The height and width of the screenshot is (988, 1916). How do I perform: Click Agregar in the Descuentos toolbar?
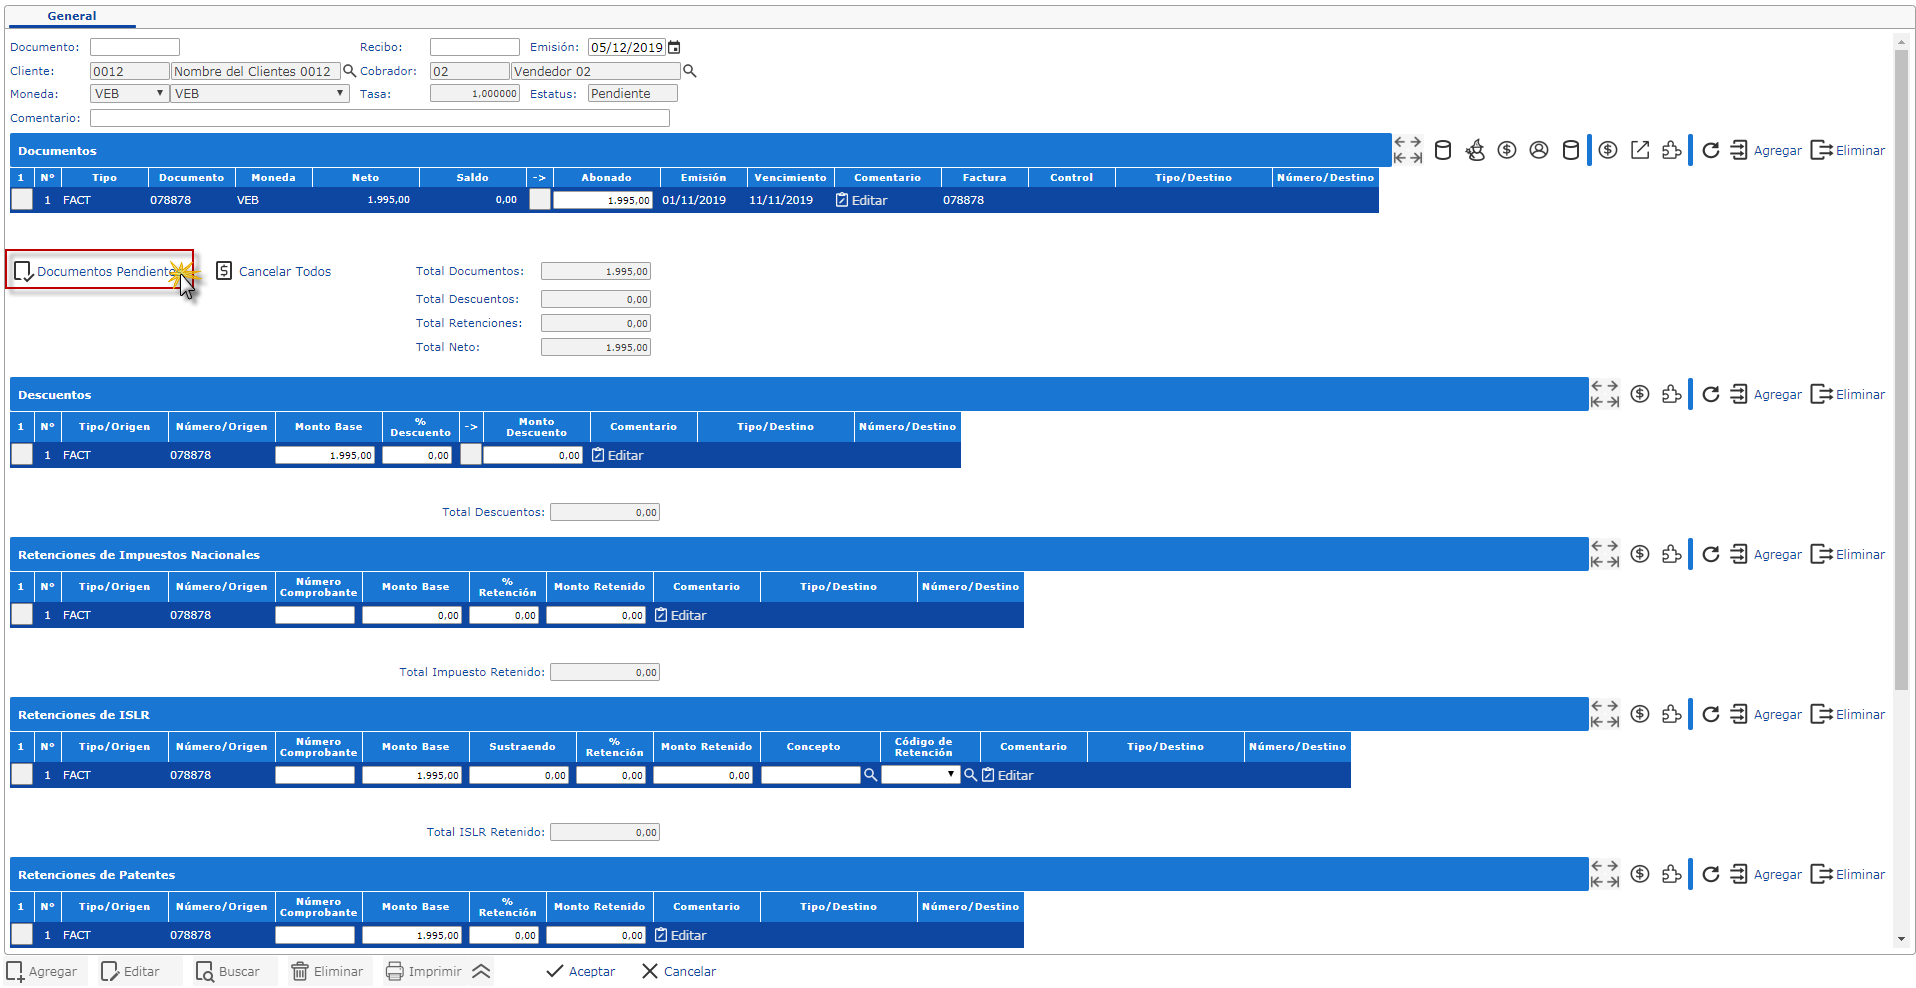1766,394
